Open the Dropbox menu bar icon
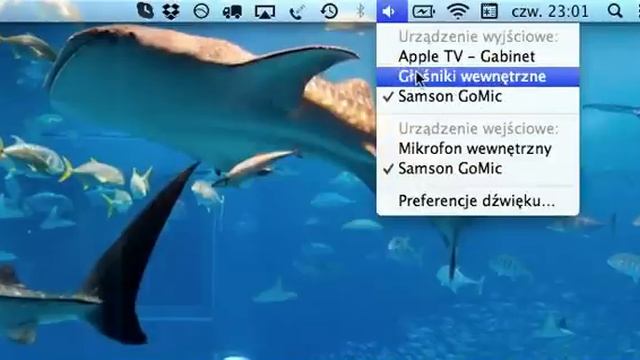Image resolution: width=640 pixels, height=360 pixels. click(x=171, y=11)
